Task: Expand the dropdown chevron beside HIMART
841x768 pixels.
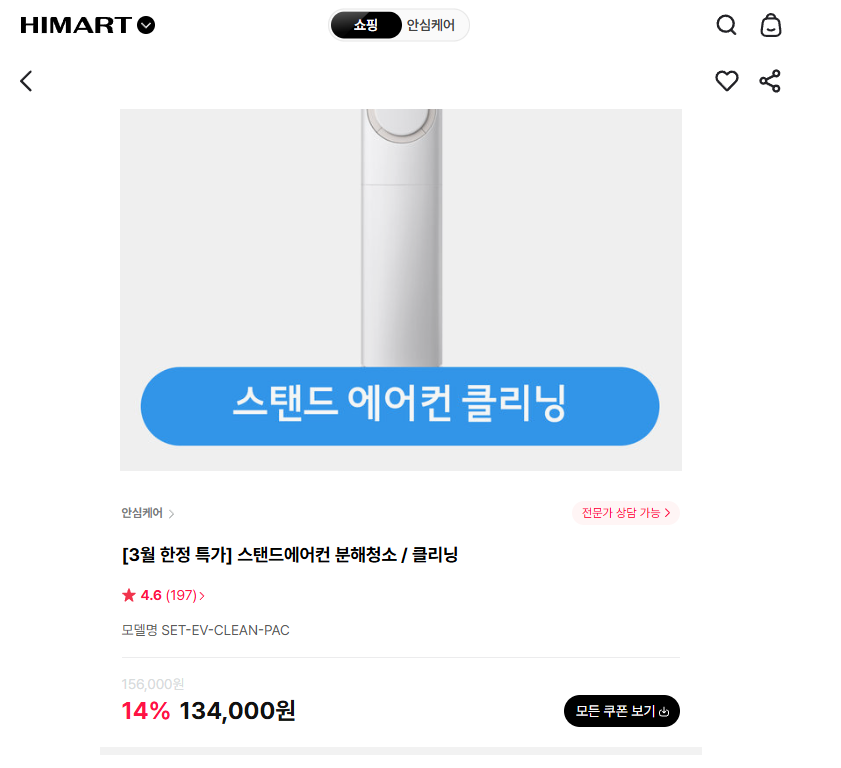Action: coord(146,25)
